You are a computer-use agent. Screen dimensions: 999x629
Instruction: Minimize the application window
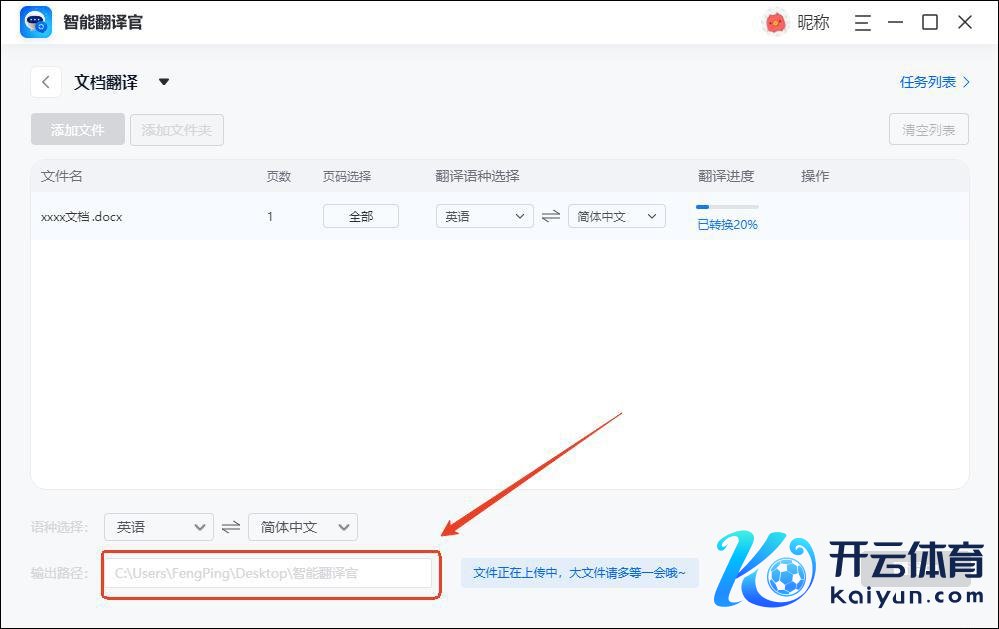pos(896,23)
